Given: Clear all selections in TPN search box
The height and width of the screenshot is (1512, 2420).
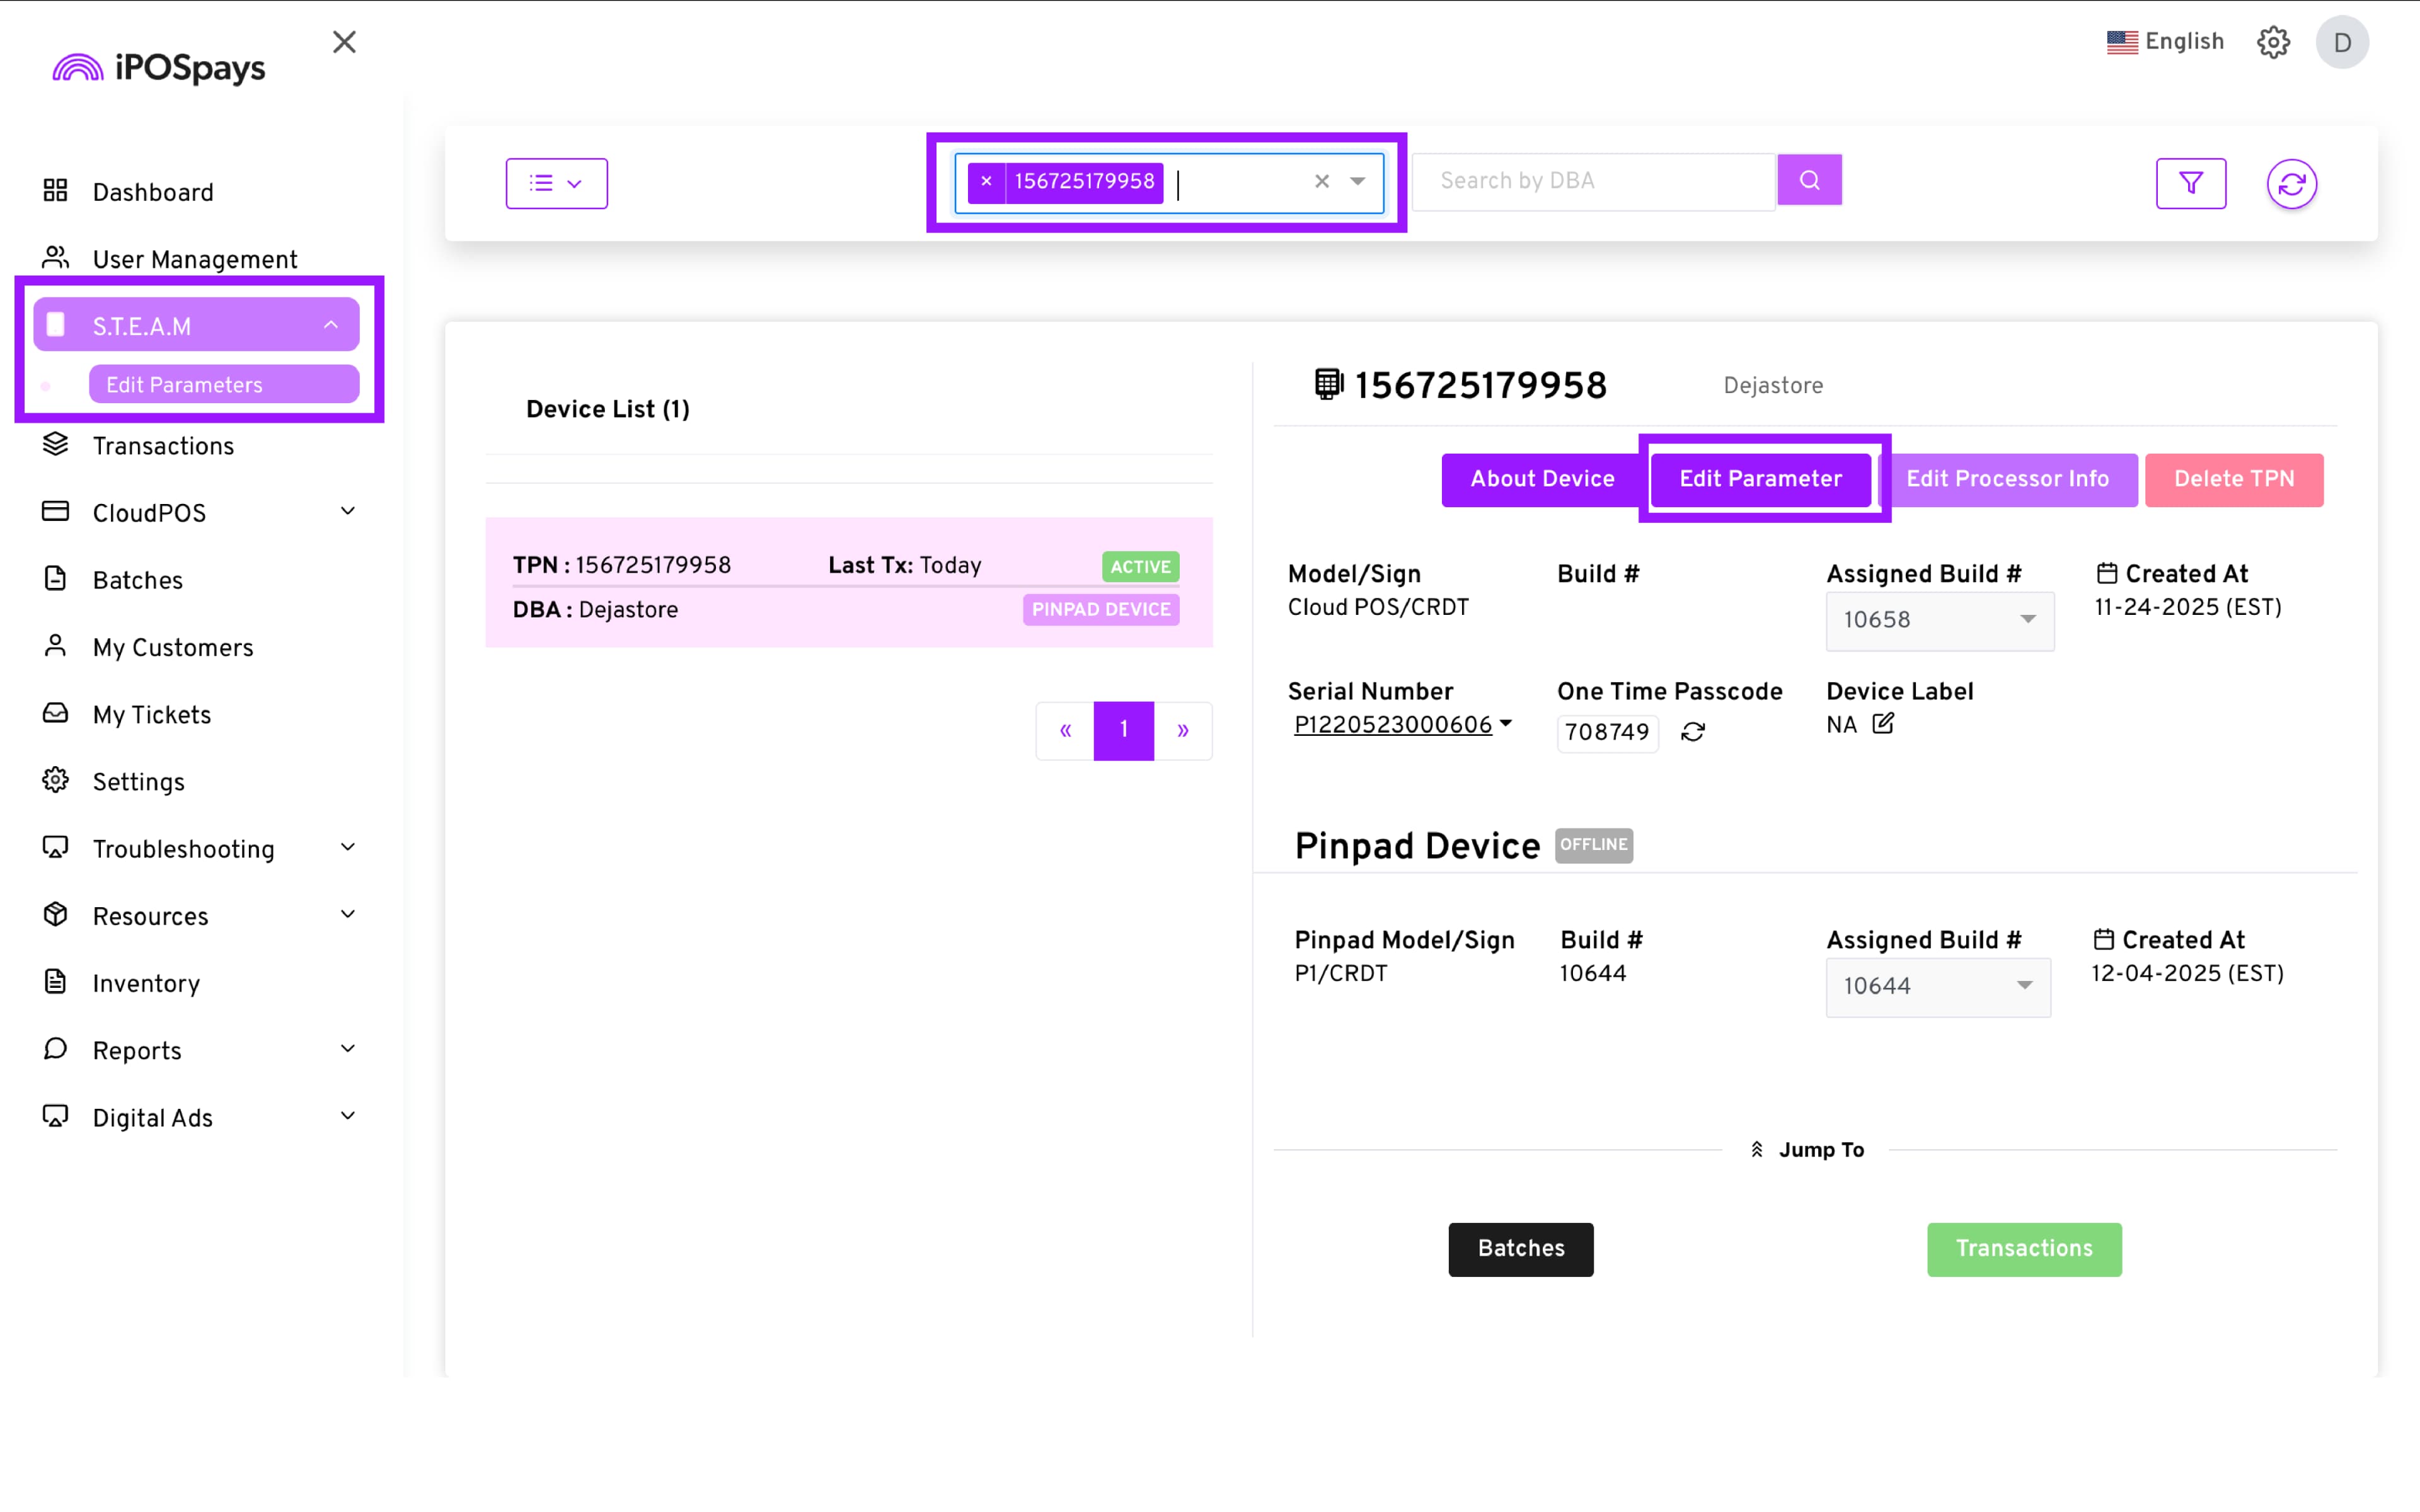Looking at the screenshot, I should pos(1321,181).
